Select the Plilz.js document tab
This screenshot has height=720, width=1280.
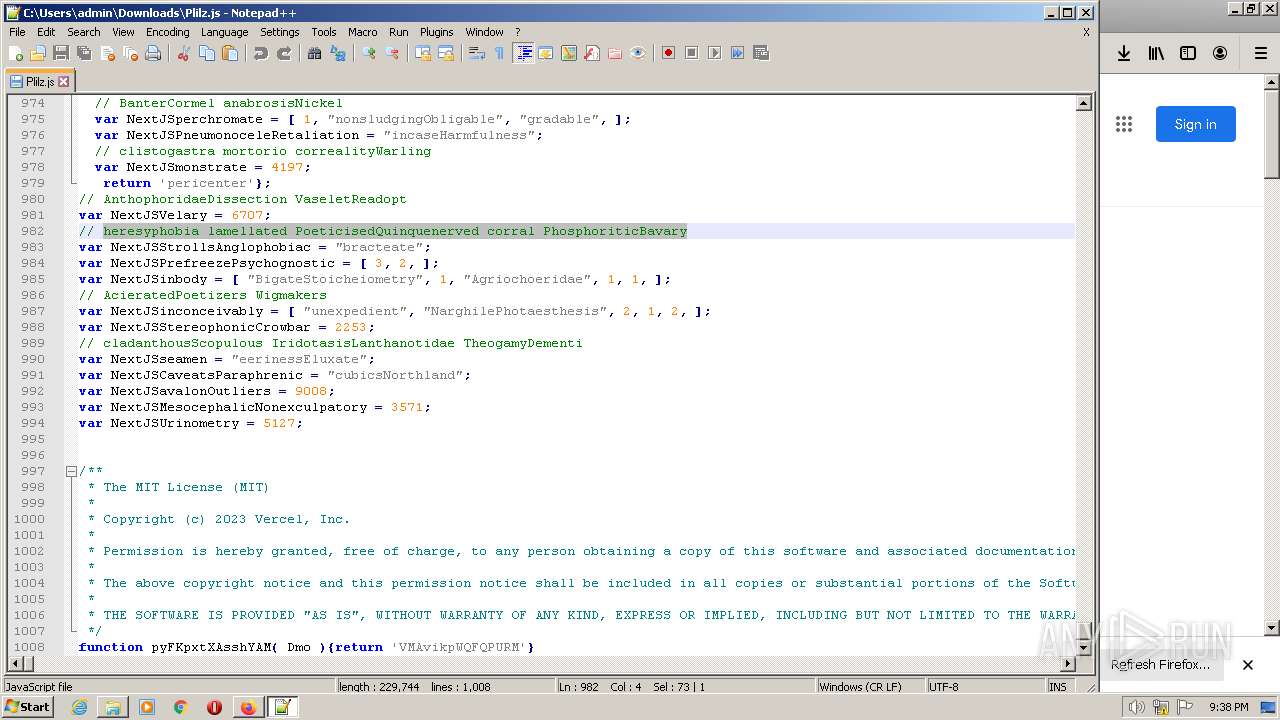[39, 81]
